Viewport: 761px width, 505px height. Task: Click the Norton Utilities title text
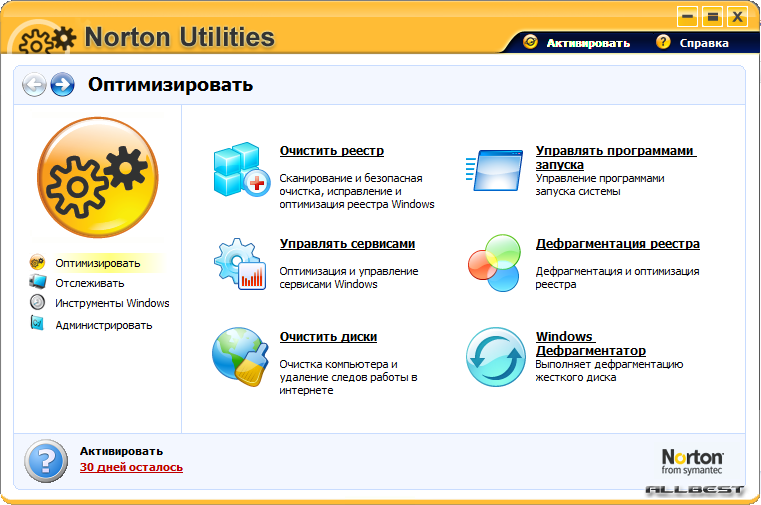180,37
